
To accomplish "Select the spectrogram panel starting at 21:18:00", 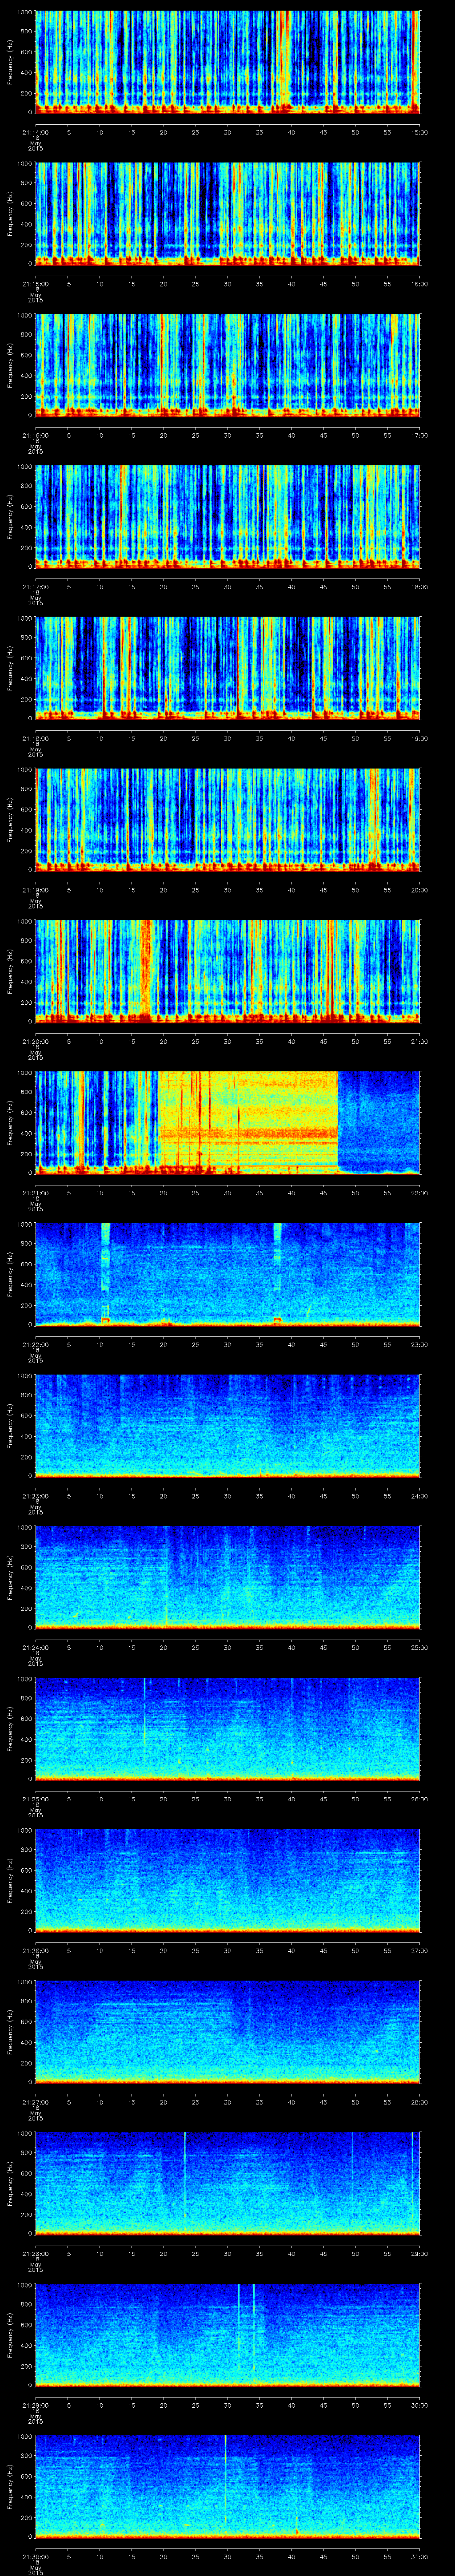I will (x=227, y=668).
